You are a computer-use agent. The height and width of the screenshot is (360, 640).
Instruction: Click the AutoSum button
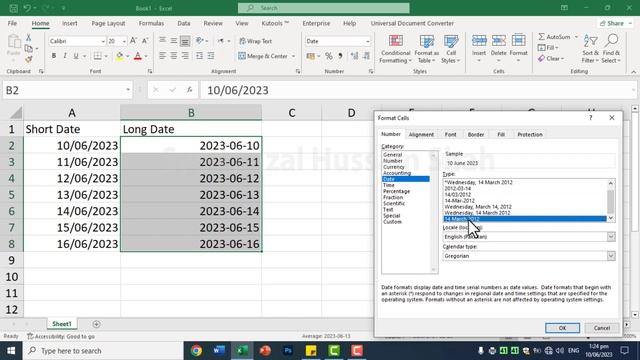(x=554, y=37)
